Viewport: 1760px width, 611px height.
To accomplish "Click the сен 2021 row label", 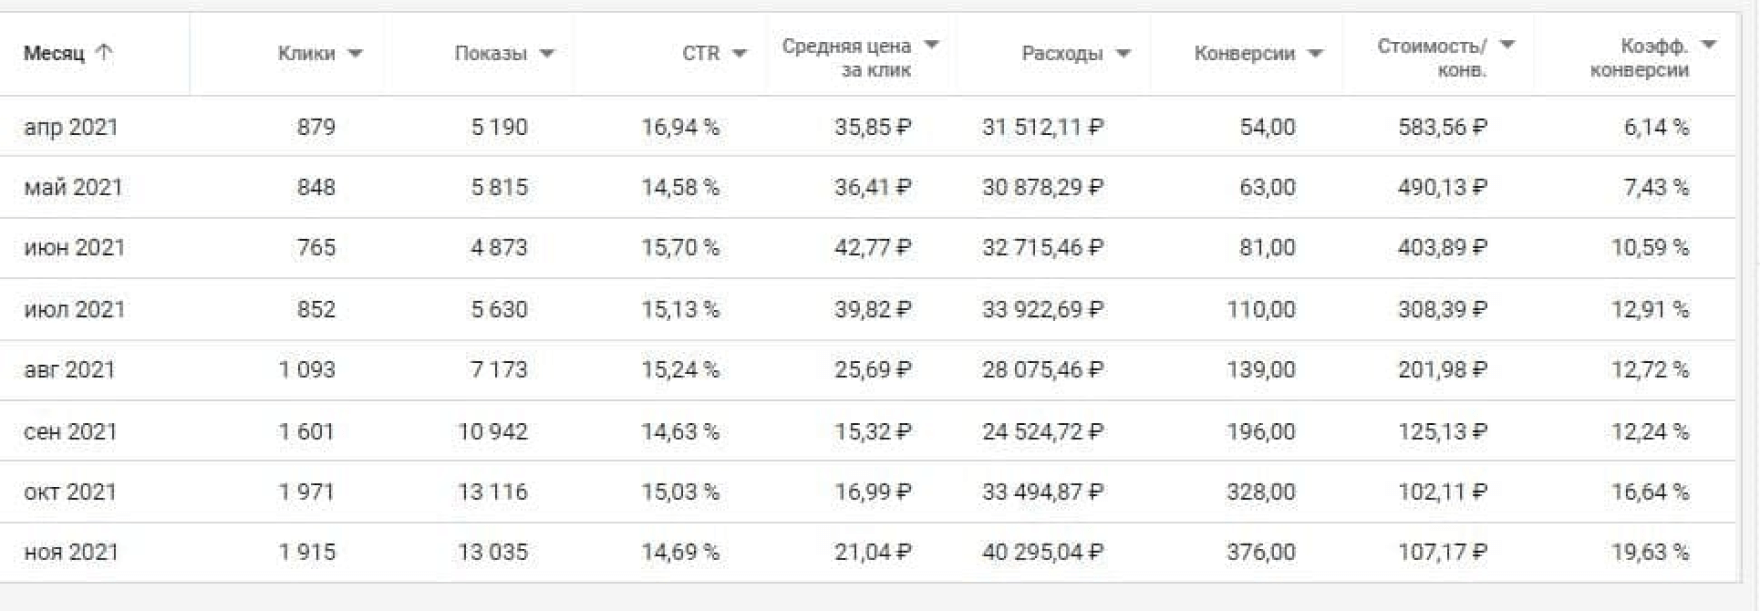I will click(71, 431).
